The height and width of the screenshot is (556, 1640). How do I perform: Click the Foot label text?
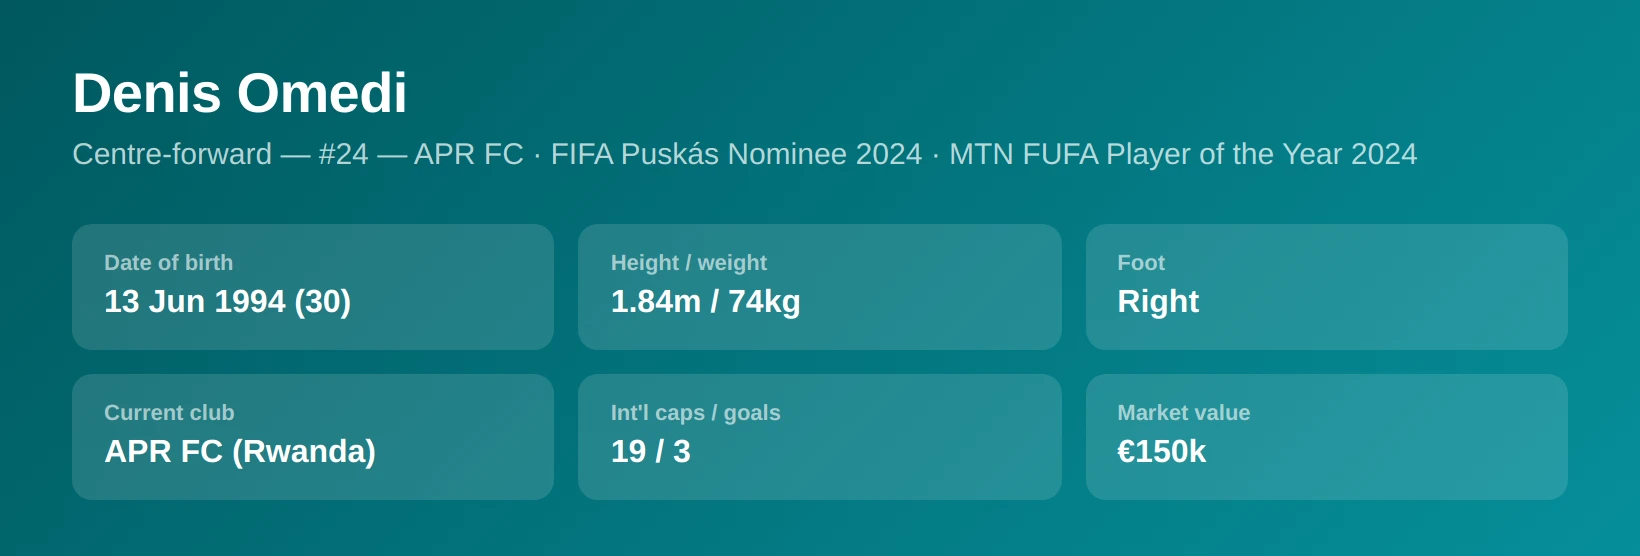point(1141,263)
